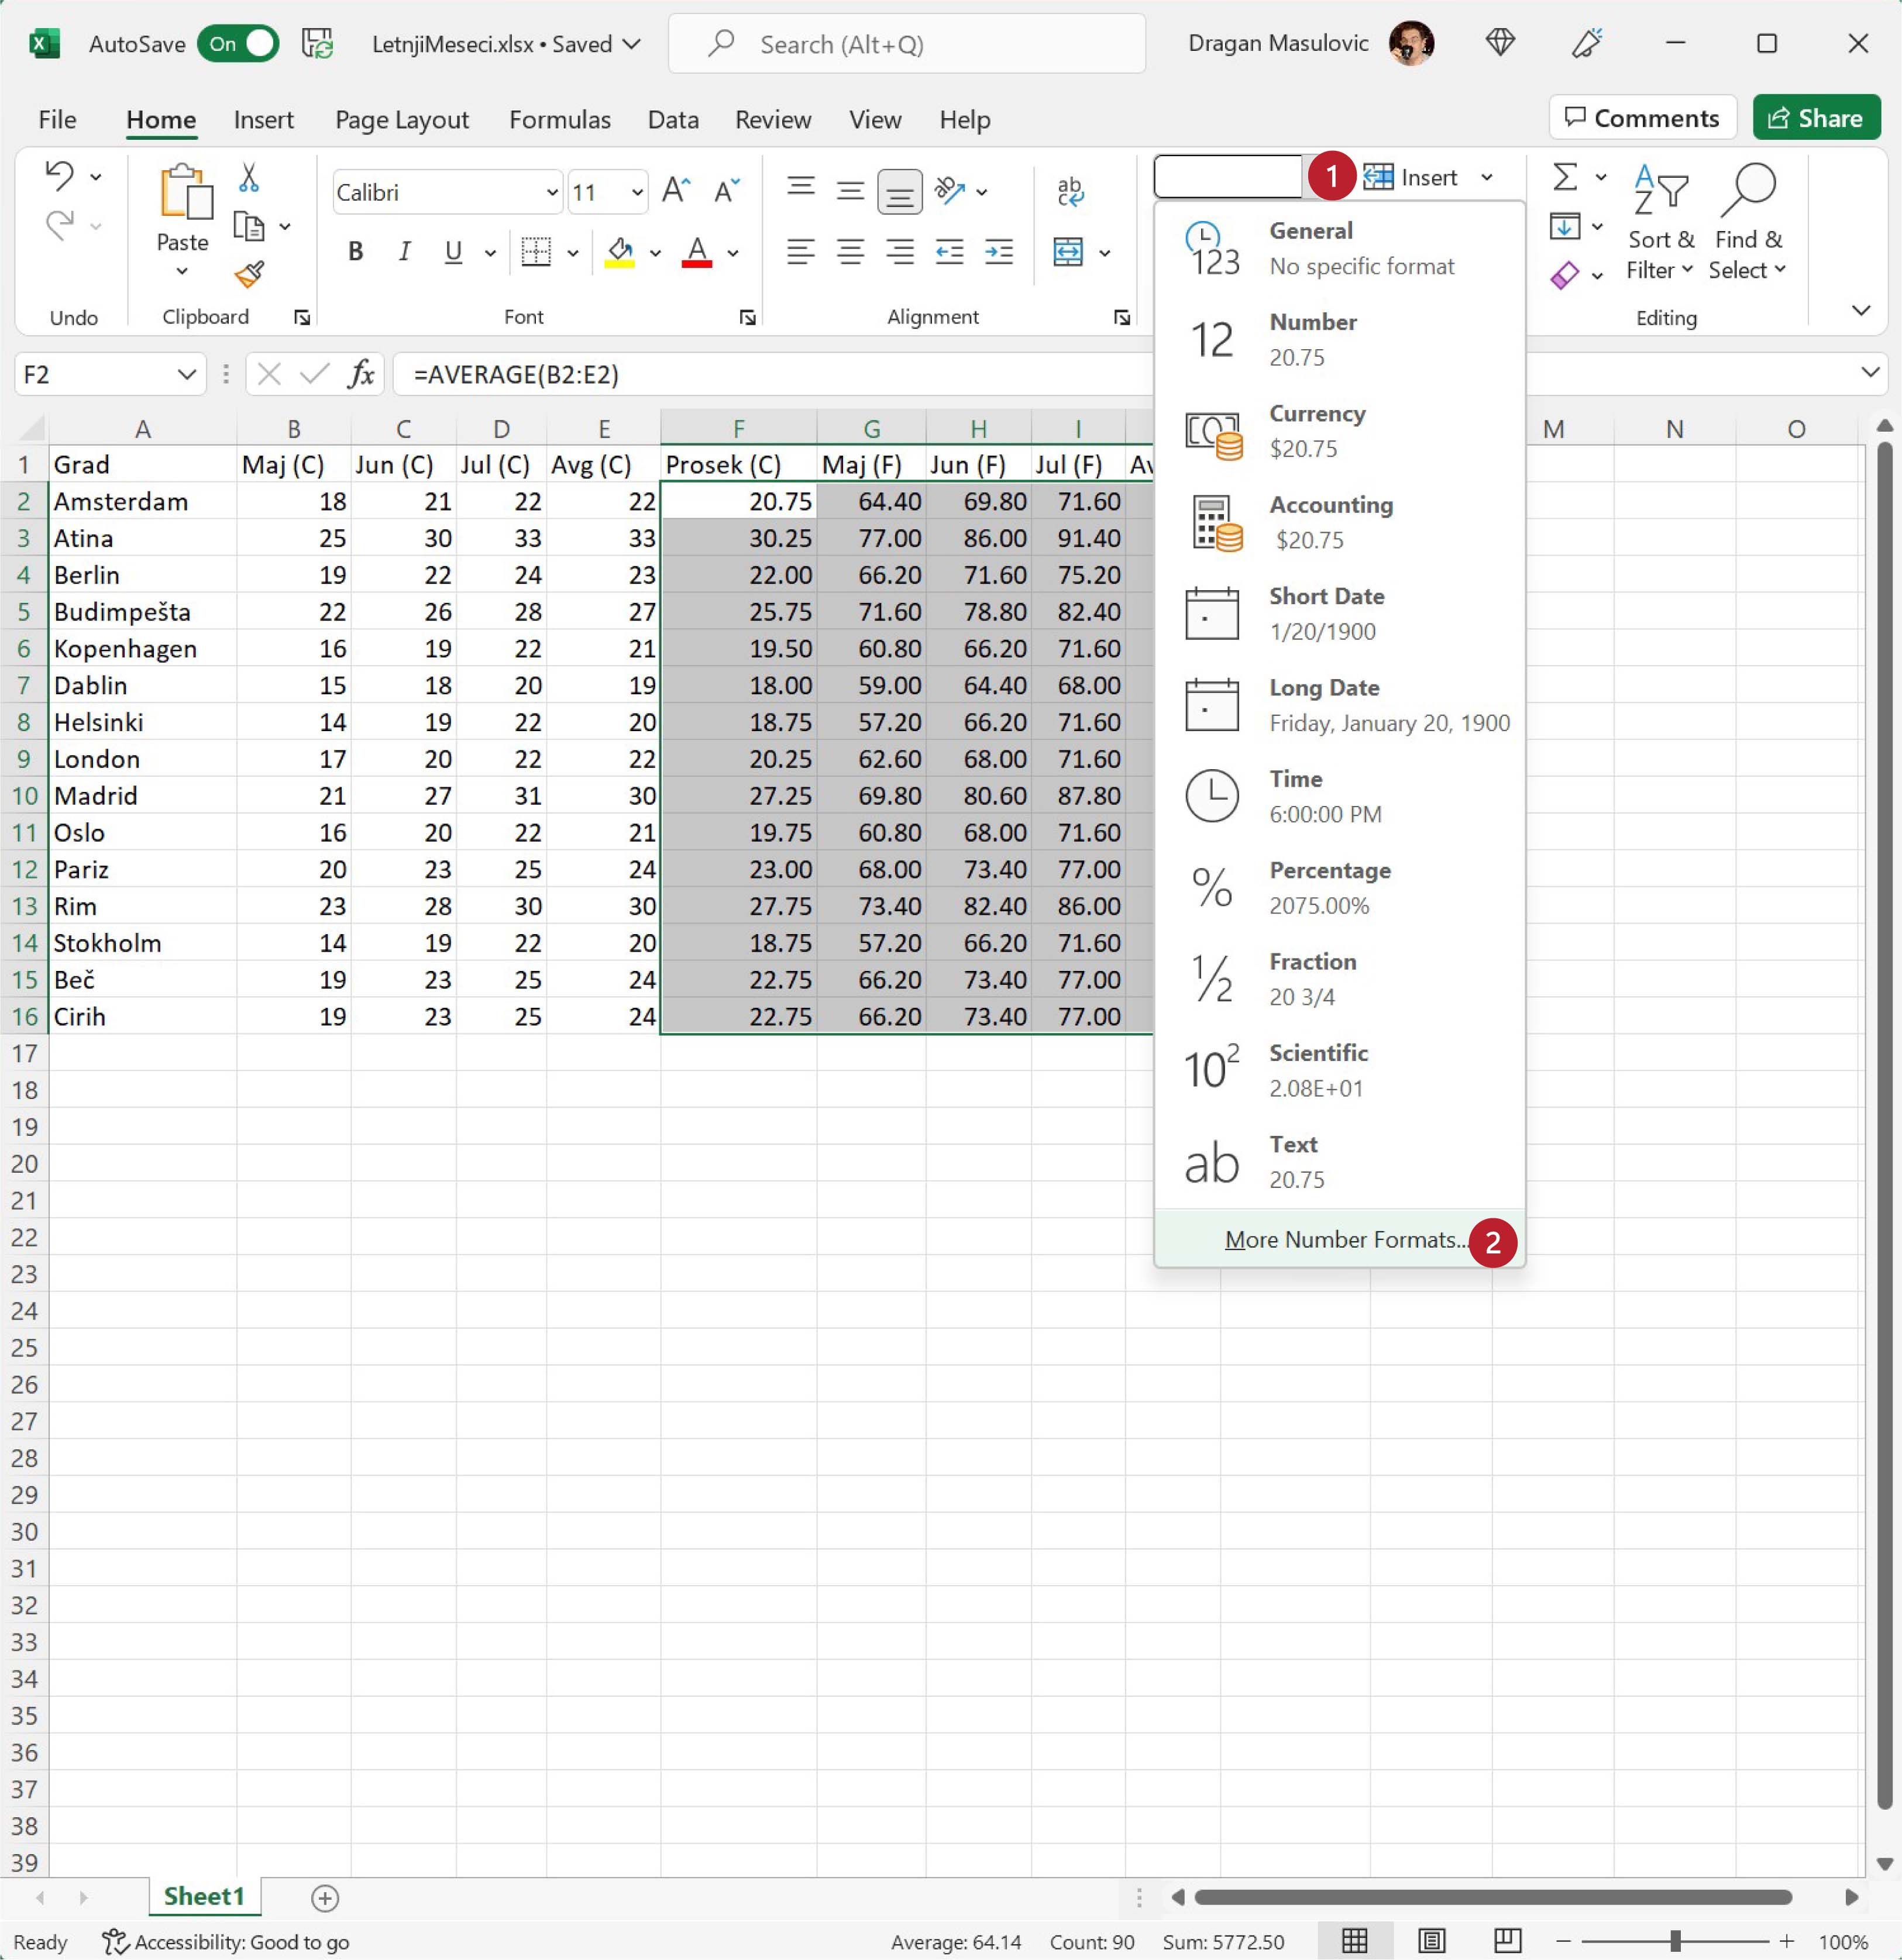
Task: Open the Formulas ribbon tab
Action: click(x=559, y=120)
